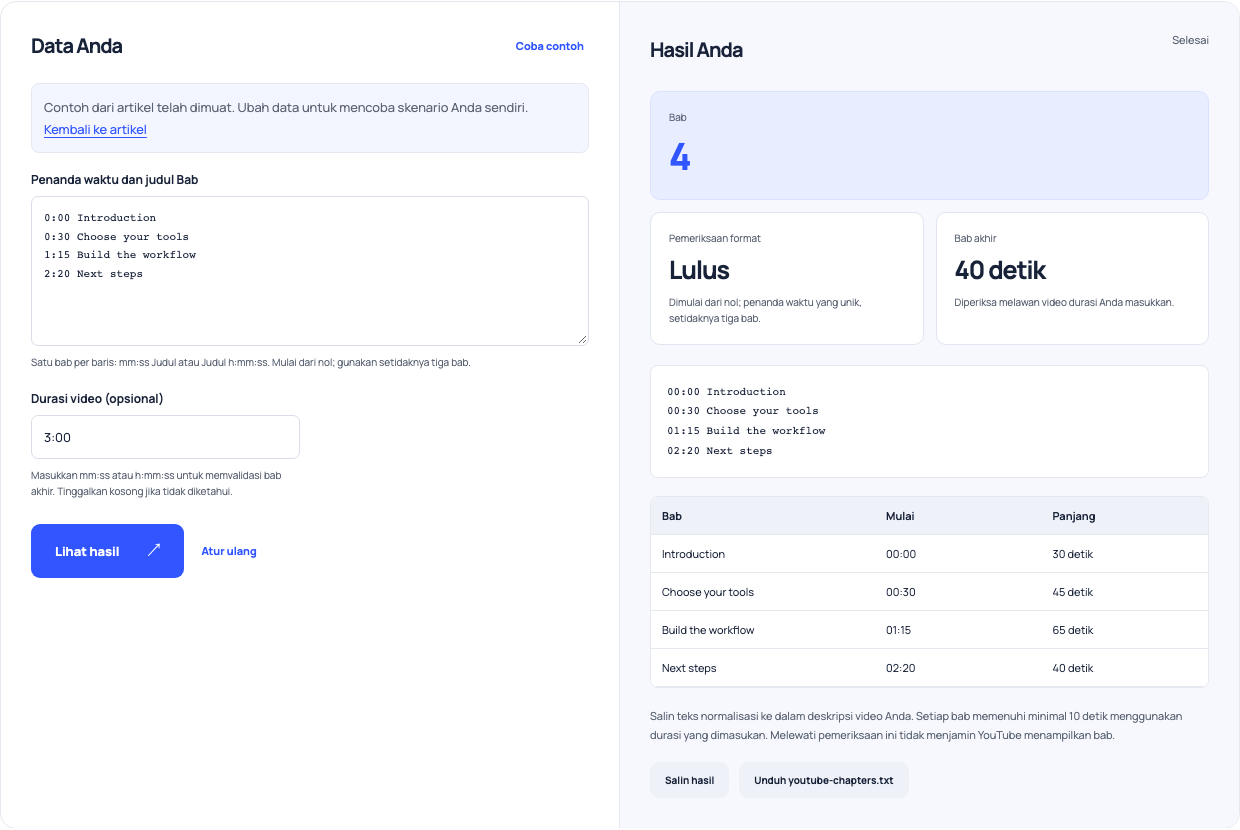
Task: Click inside the chapter timestamps textarea
Action: click(310, 271)
